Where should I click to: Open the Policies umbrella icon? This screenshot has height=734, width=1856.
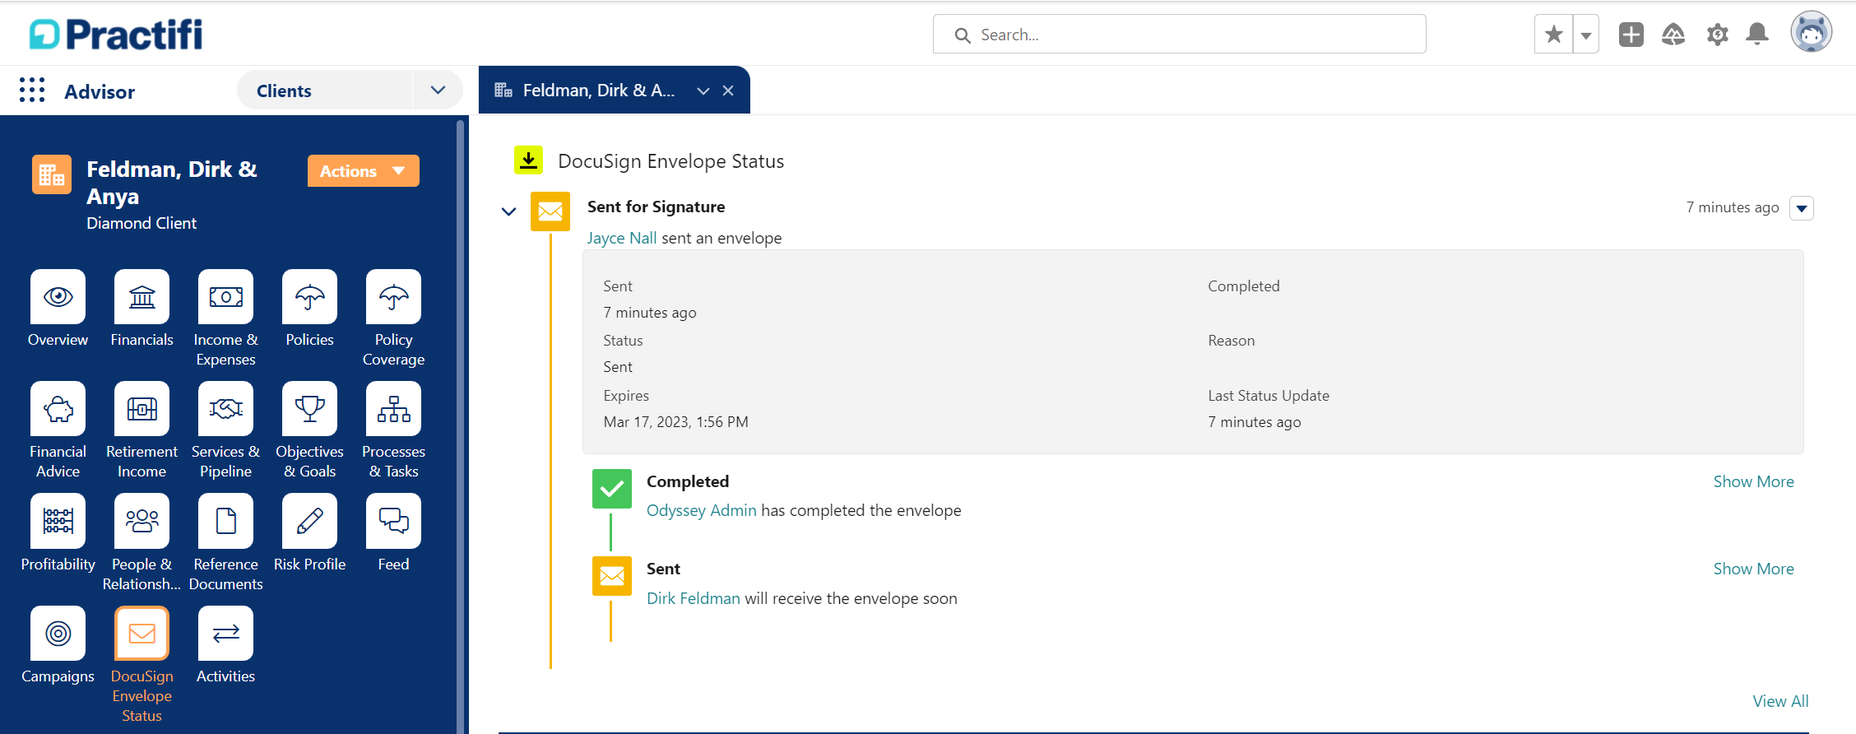(x=310, y=297)
